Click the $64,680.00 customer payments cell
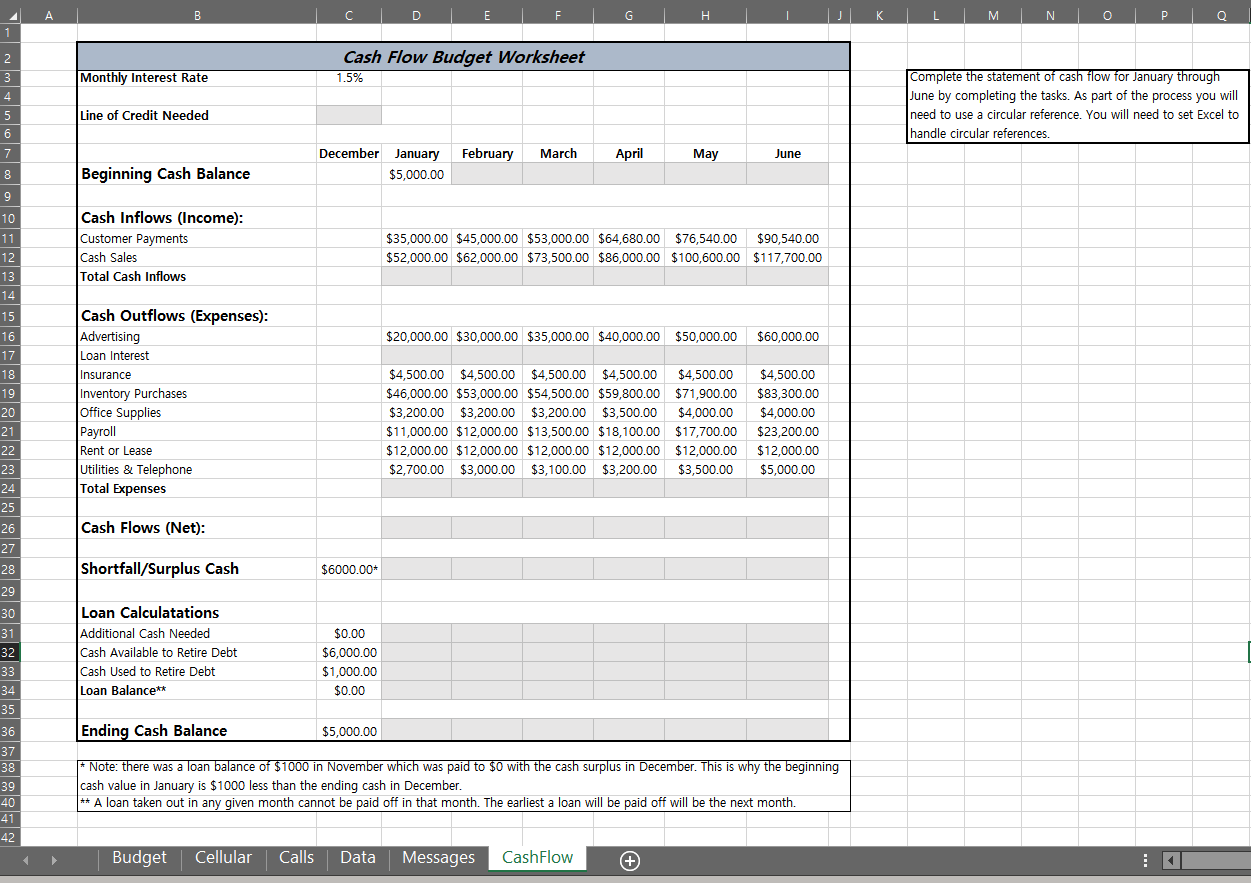 tap(629, 239)
